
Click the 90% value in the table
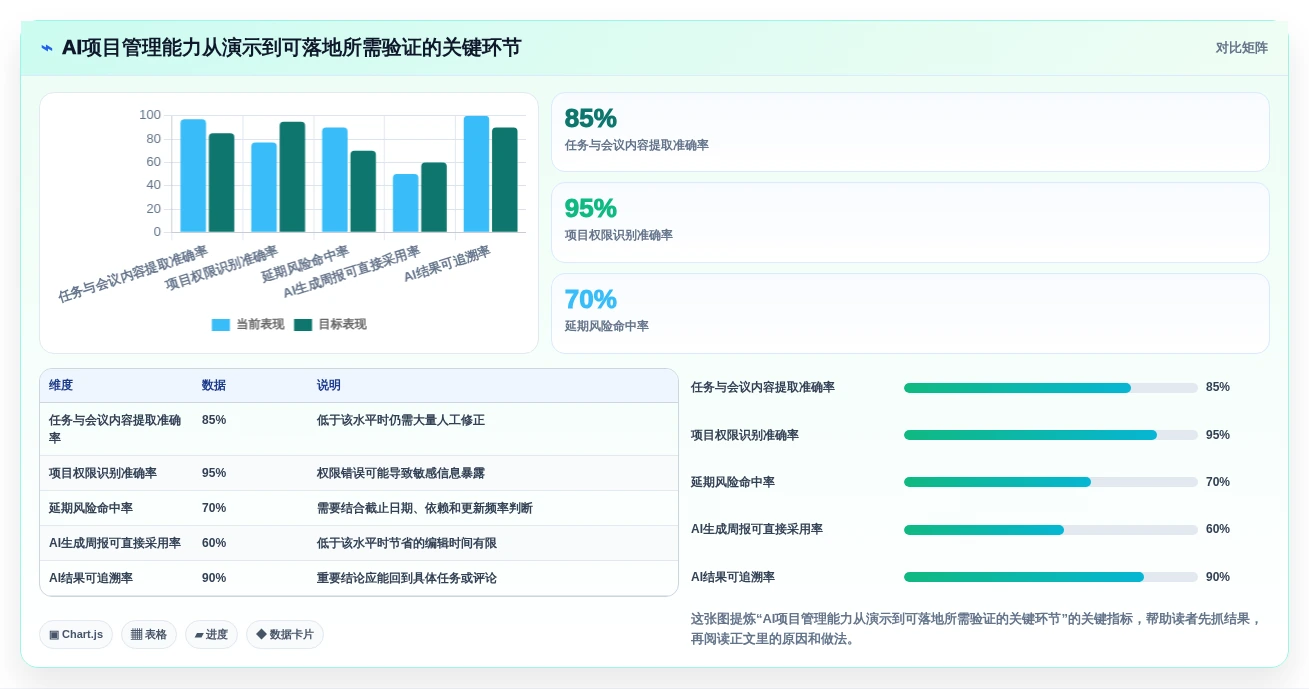pos(214,578)
